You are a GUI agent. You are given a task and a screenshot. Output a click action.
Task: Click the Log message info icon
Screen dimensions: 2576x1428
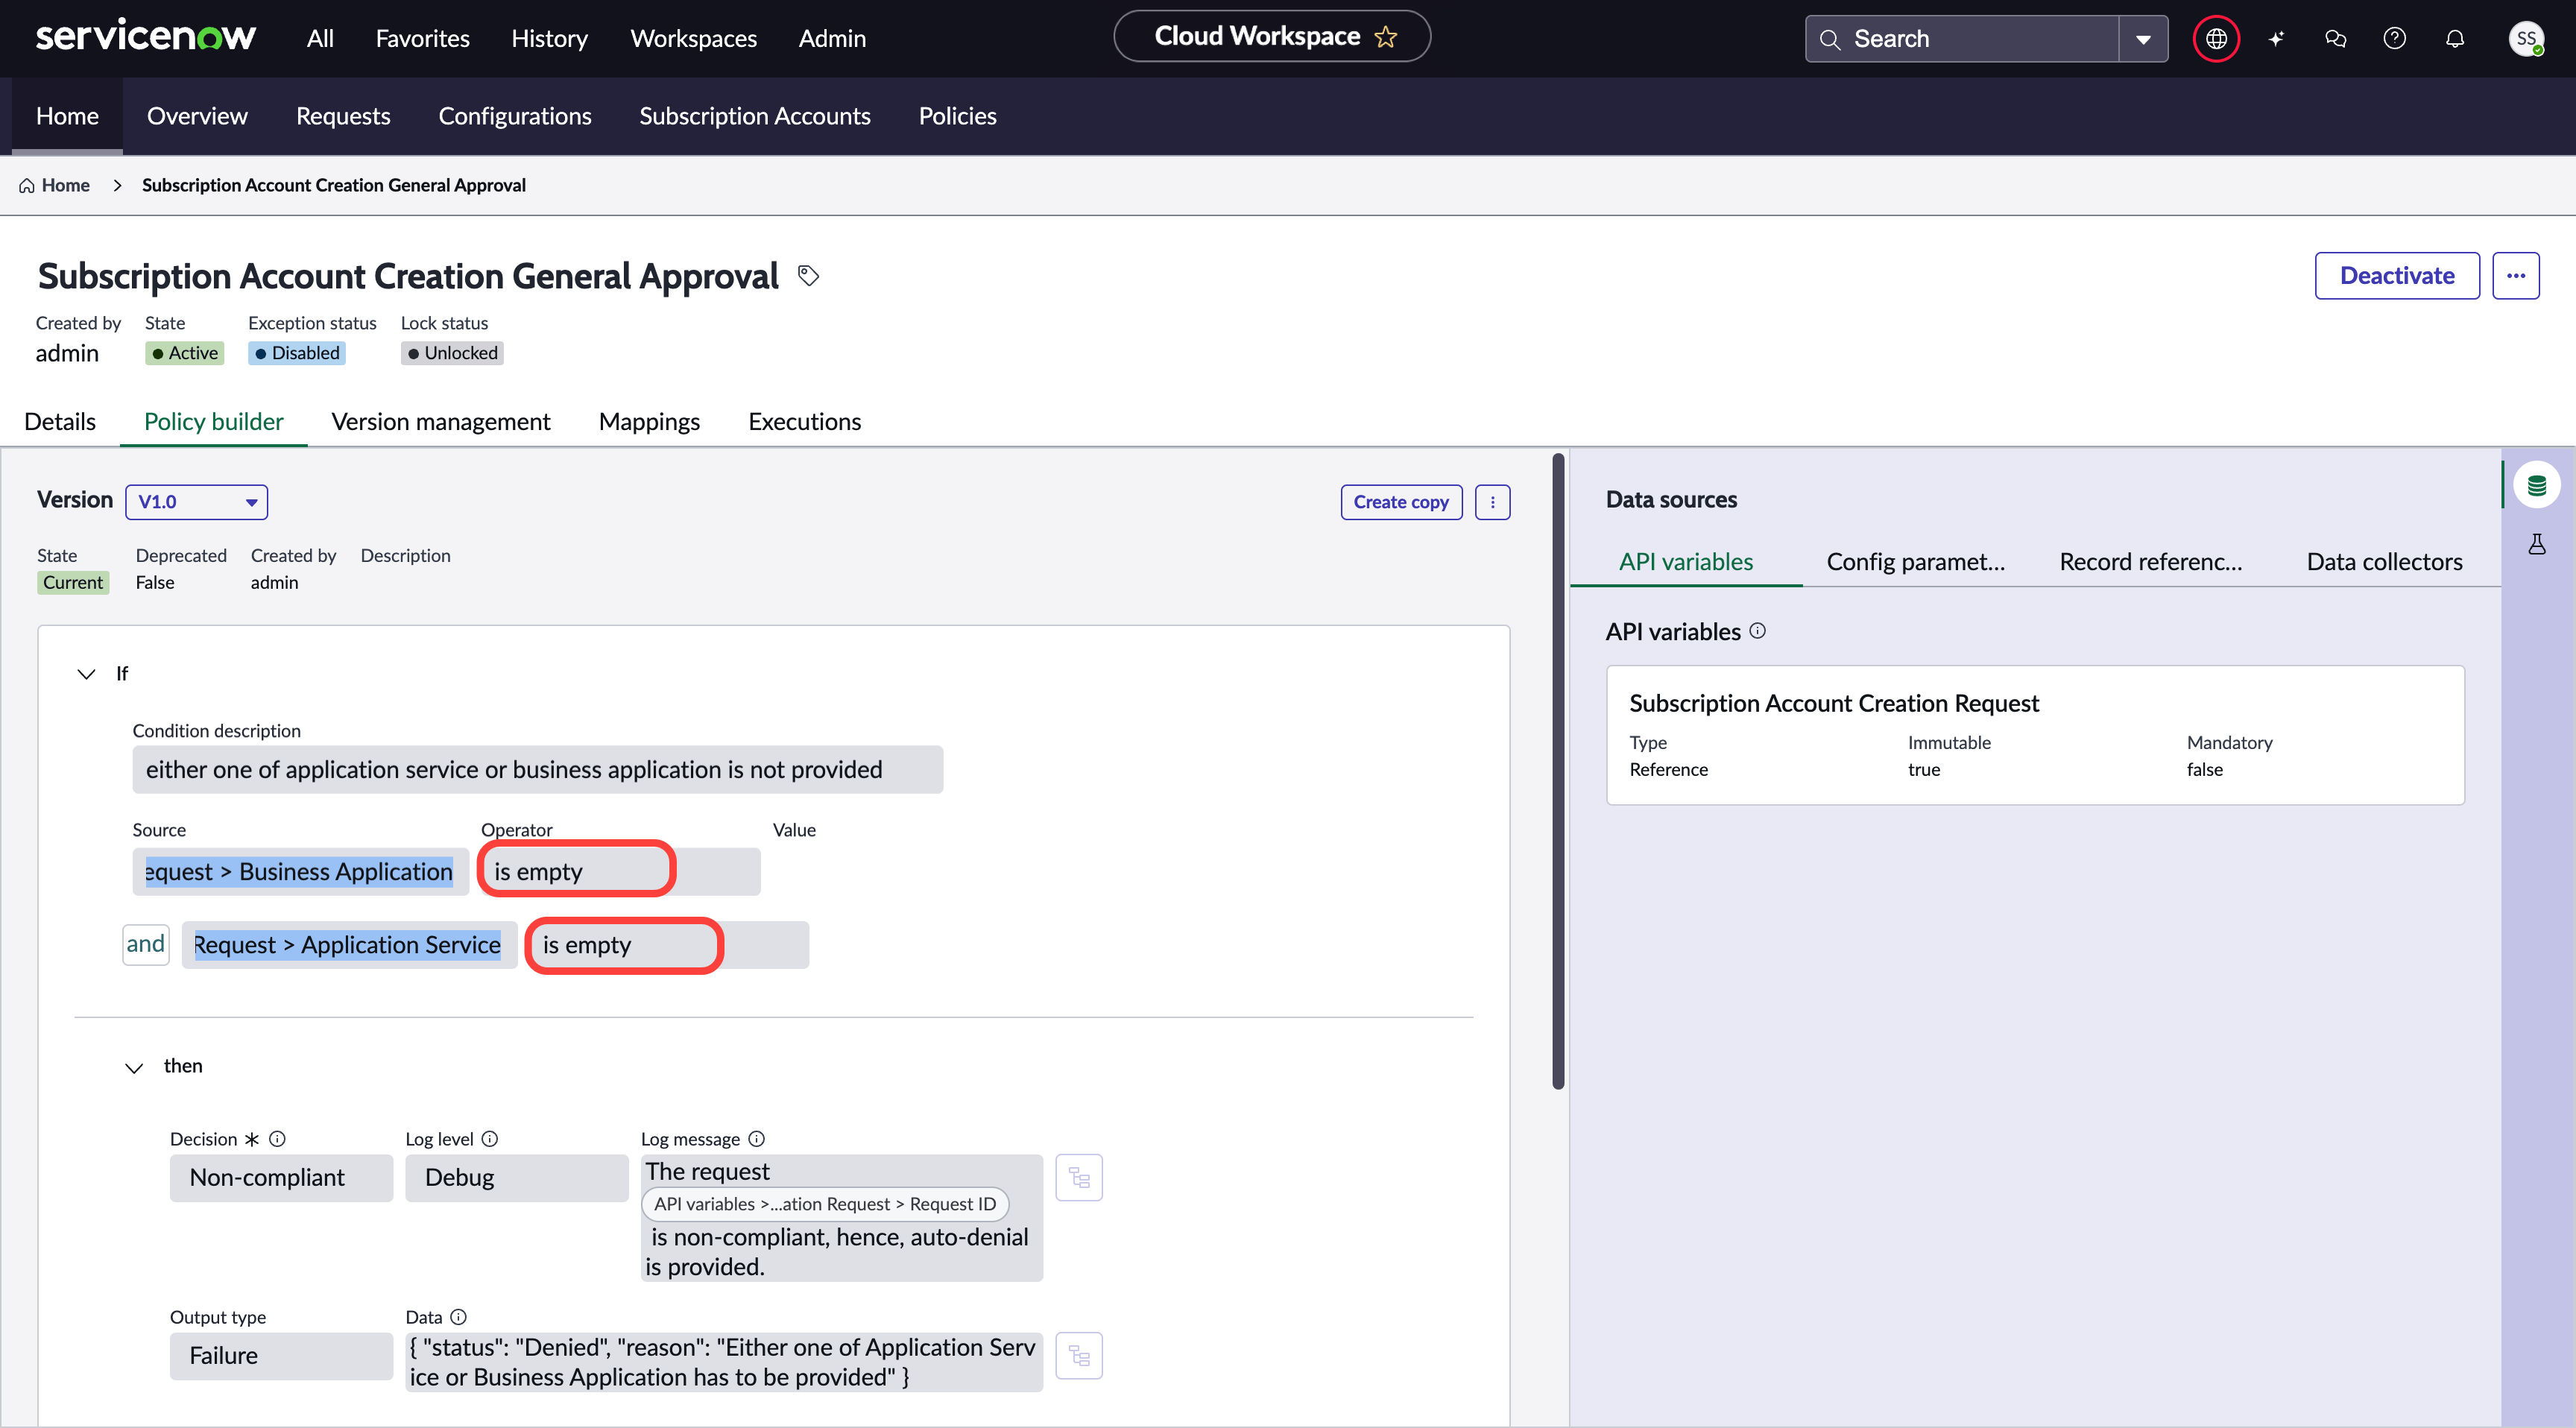coord(756,1139)
